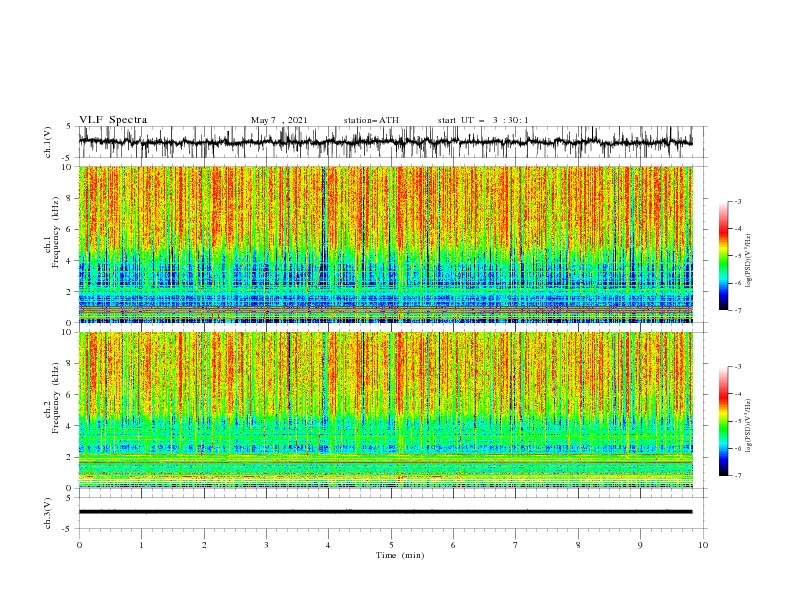
Task: Click the "10" tick atop ch.2 frequency axis
Action: (x=68, y=332)
